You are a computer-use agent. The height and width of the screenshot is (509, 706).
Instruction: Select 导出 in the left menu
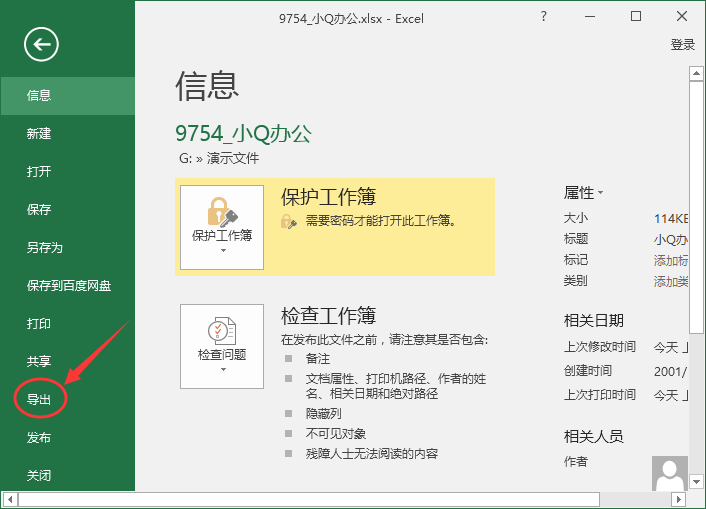click(68, 400)
